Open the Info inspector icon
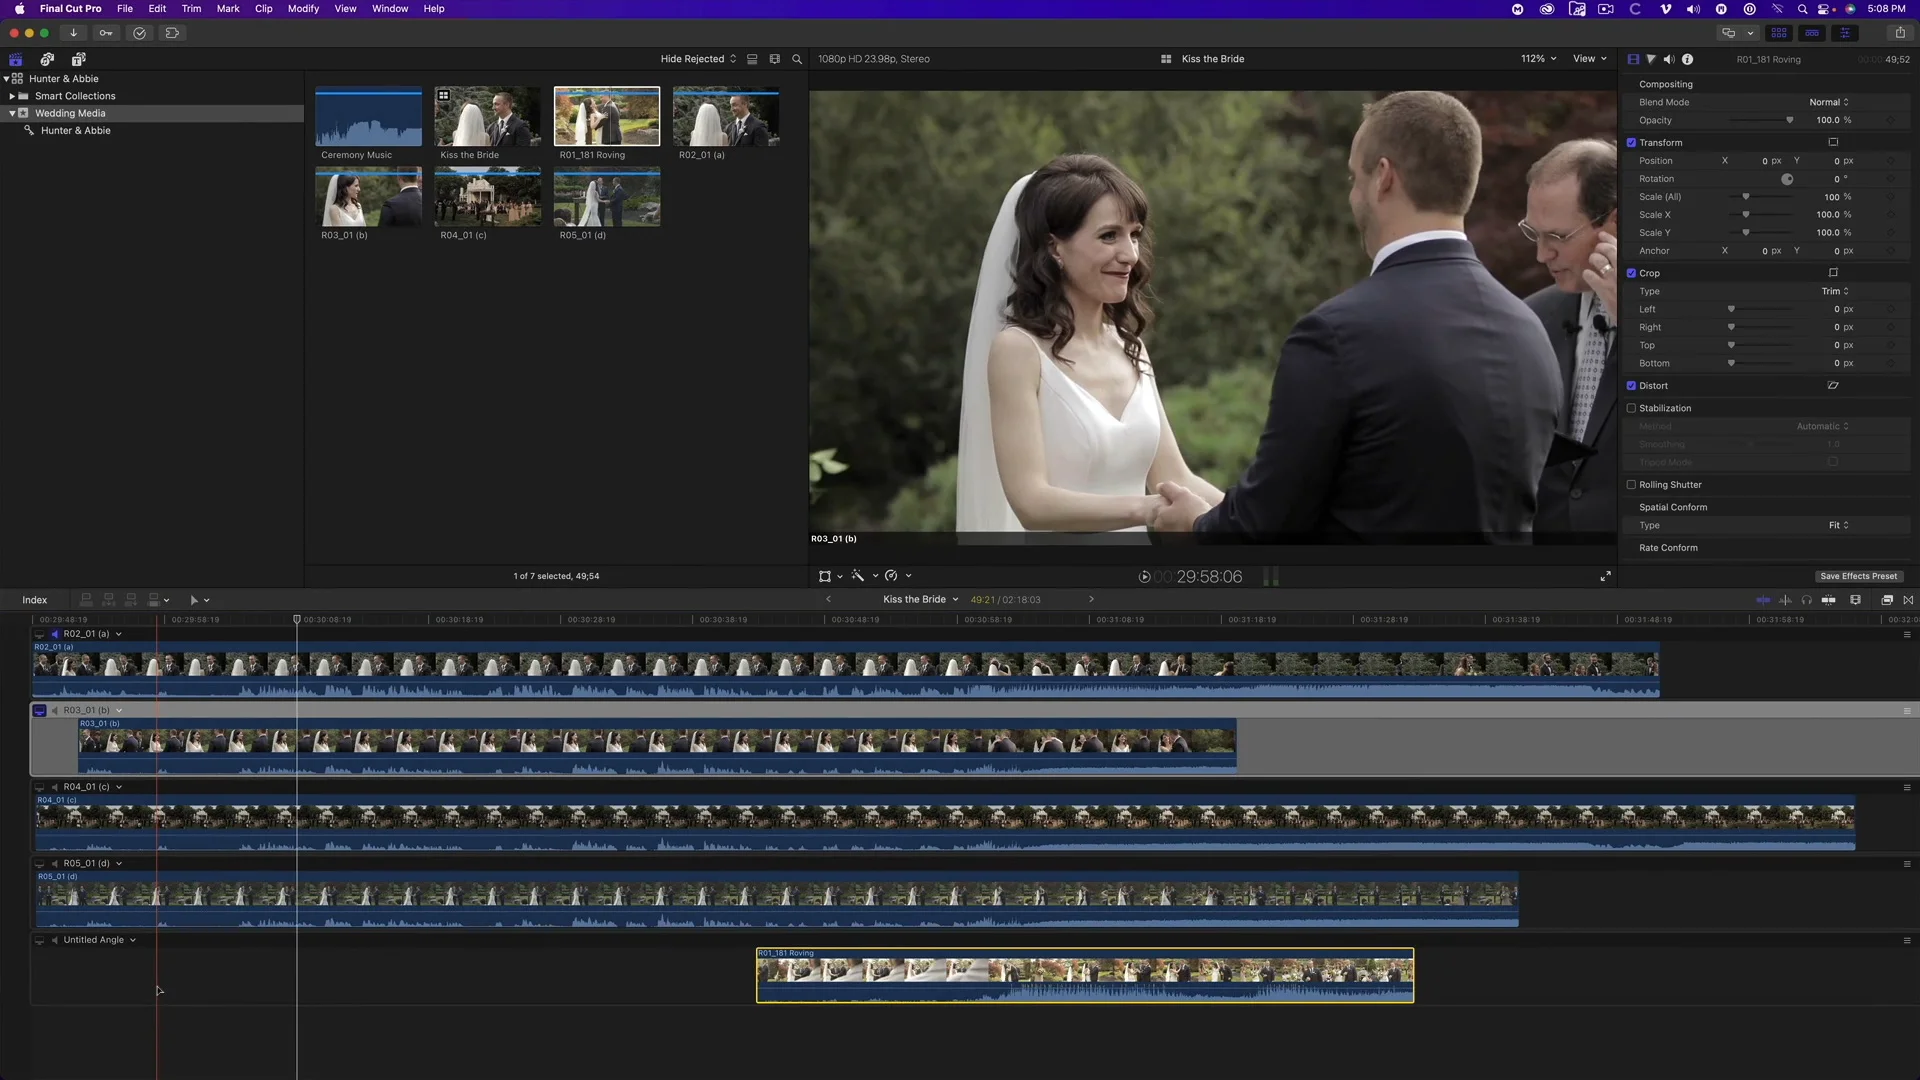Image resolution: width=1920 pixels, height=1080 pixels. click(x=1687, y=59)
